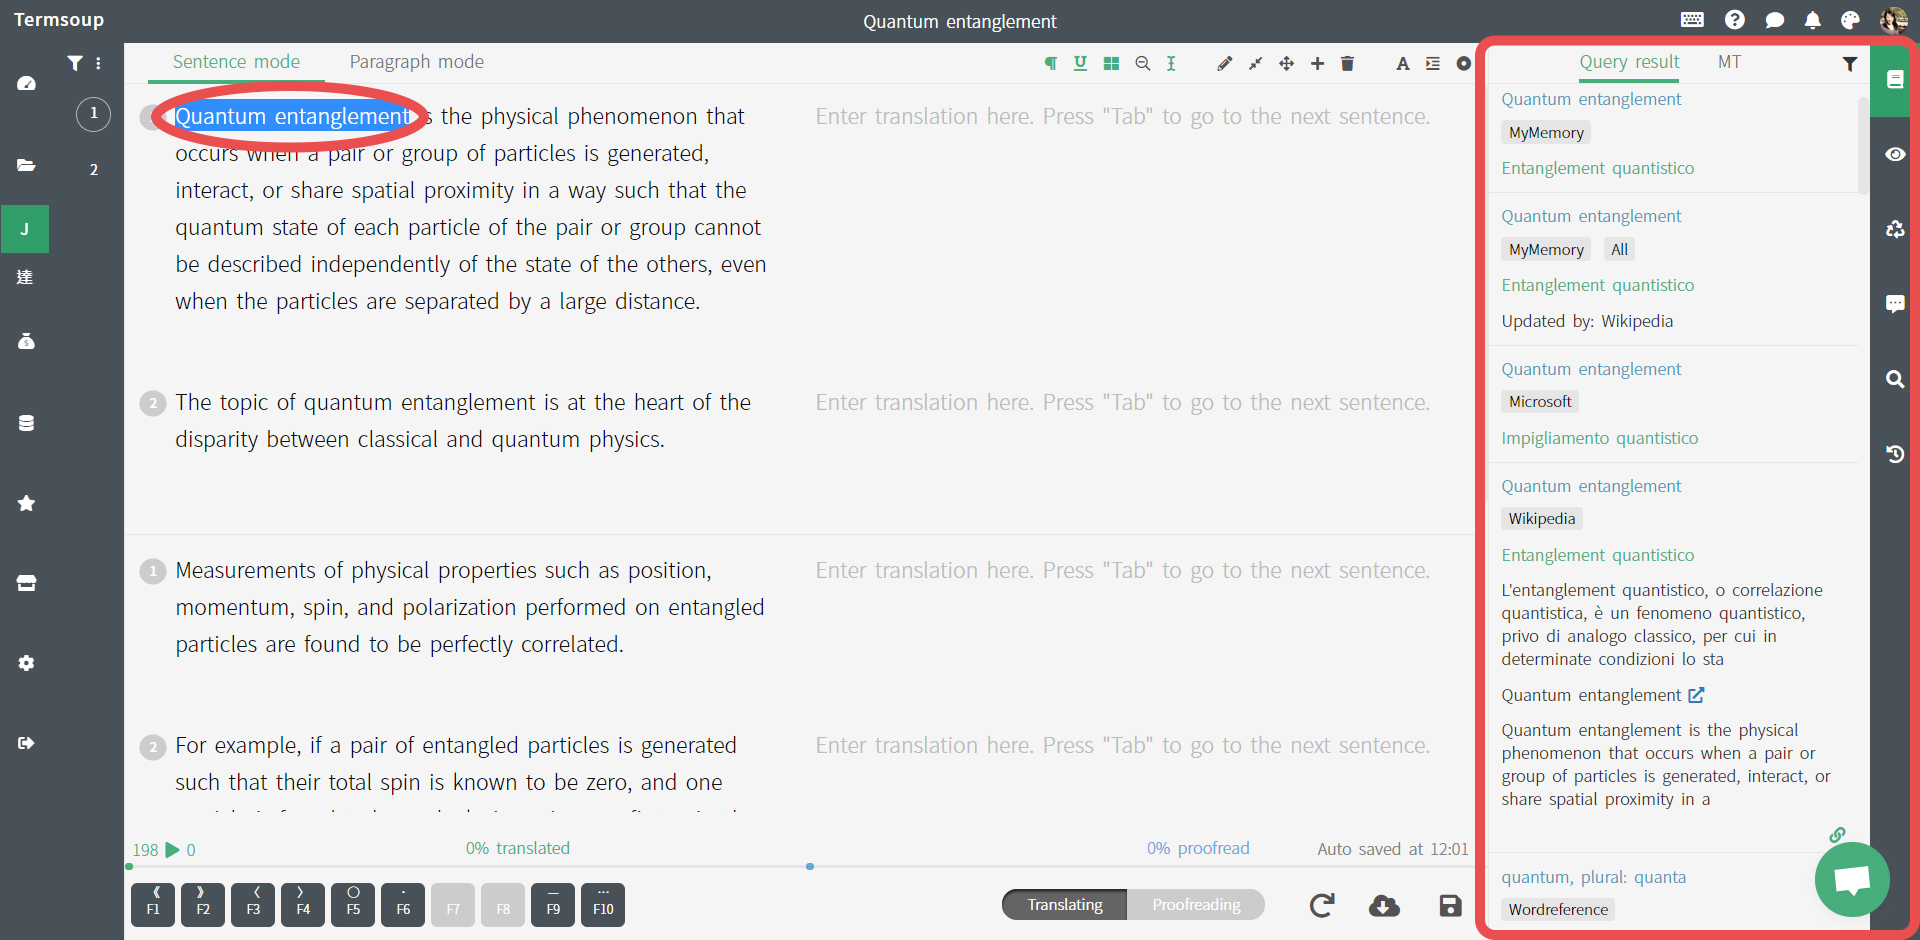
Task: Click the plus add icon in toolbar
Action: (1317, 63)
